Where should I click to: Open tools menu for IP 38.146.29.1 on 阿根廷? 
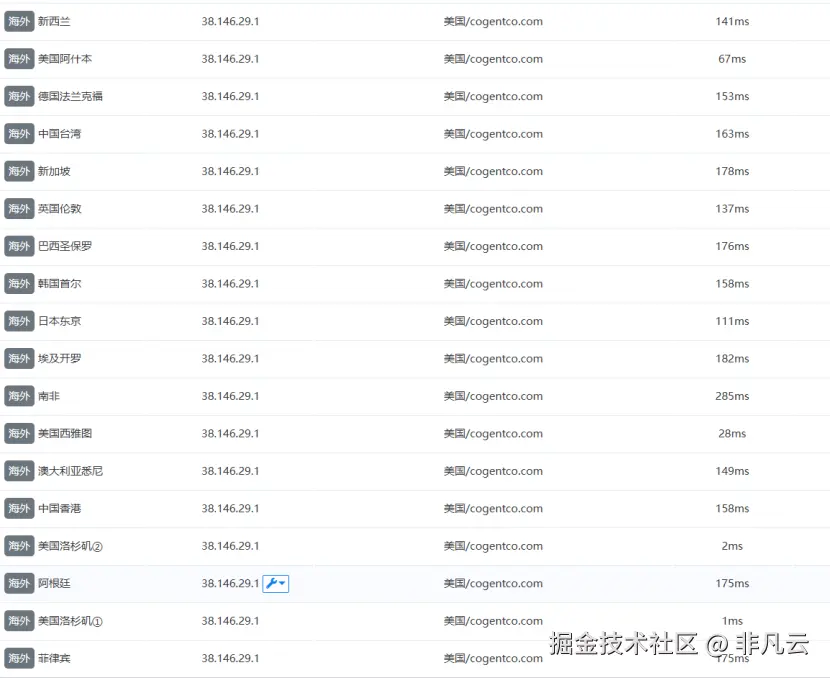273,583
